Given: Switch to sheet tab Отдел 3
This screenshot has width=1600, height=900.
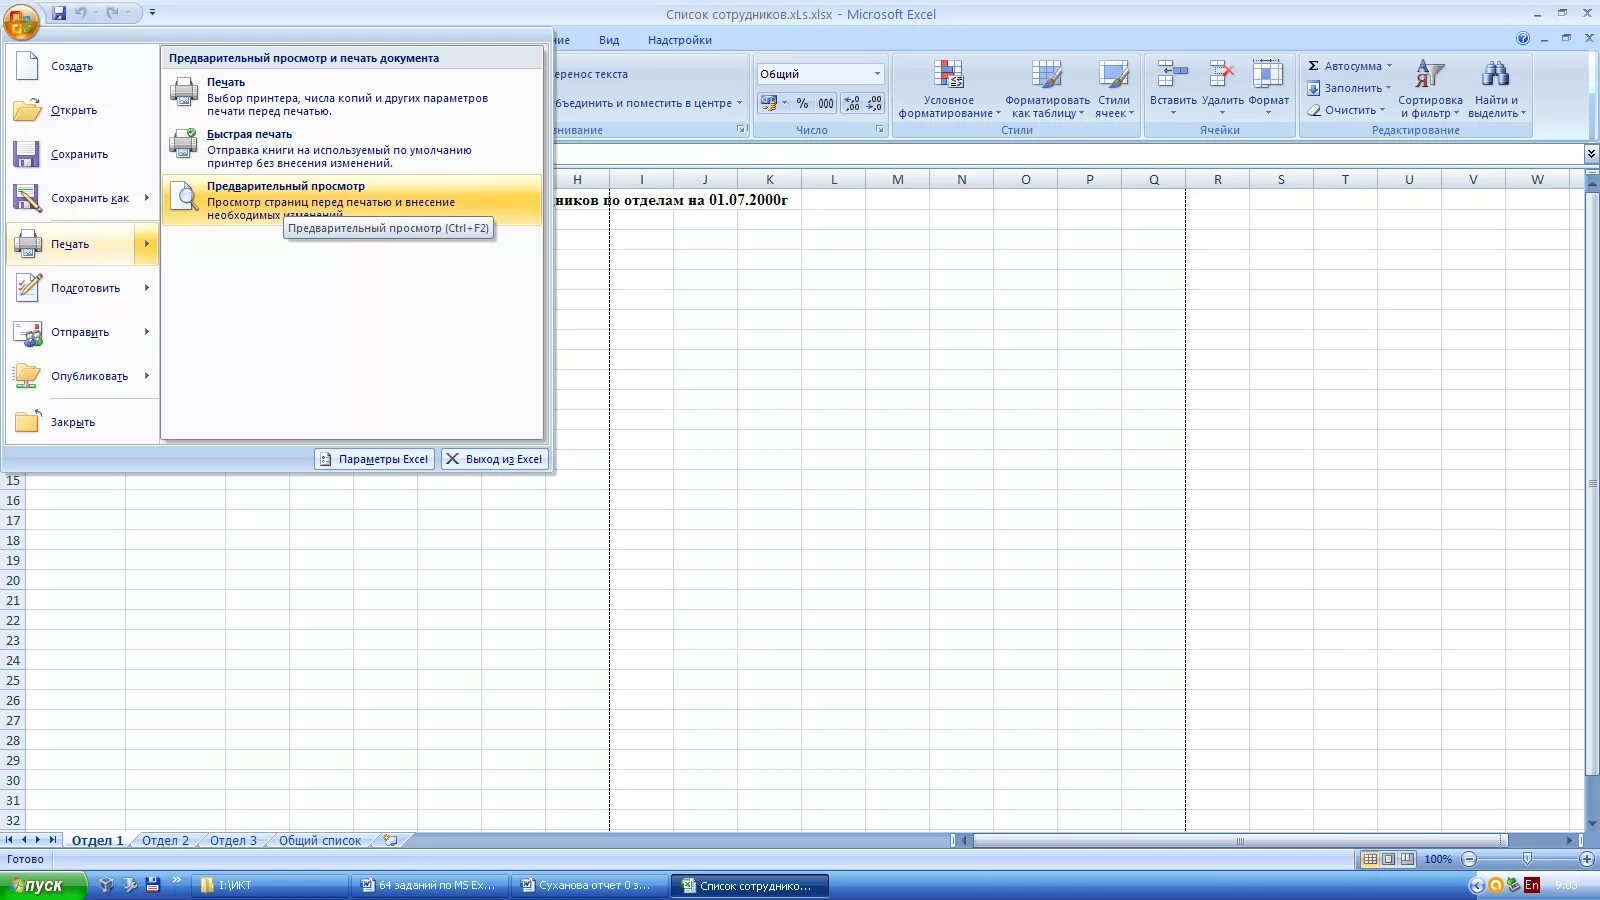Looking at the screenshot, I should tap(233, 840).
